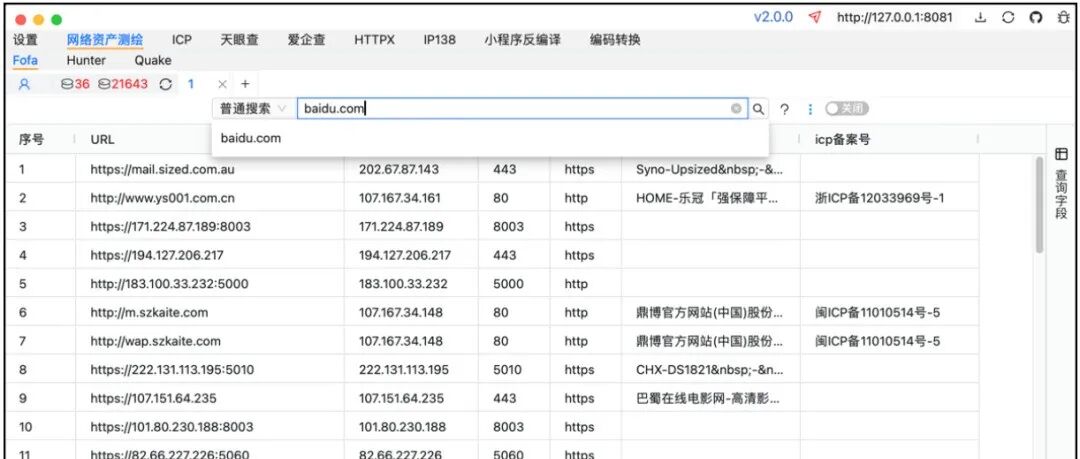Click the refresh icon beside the download icon

tap(1008, 18)
